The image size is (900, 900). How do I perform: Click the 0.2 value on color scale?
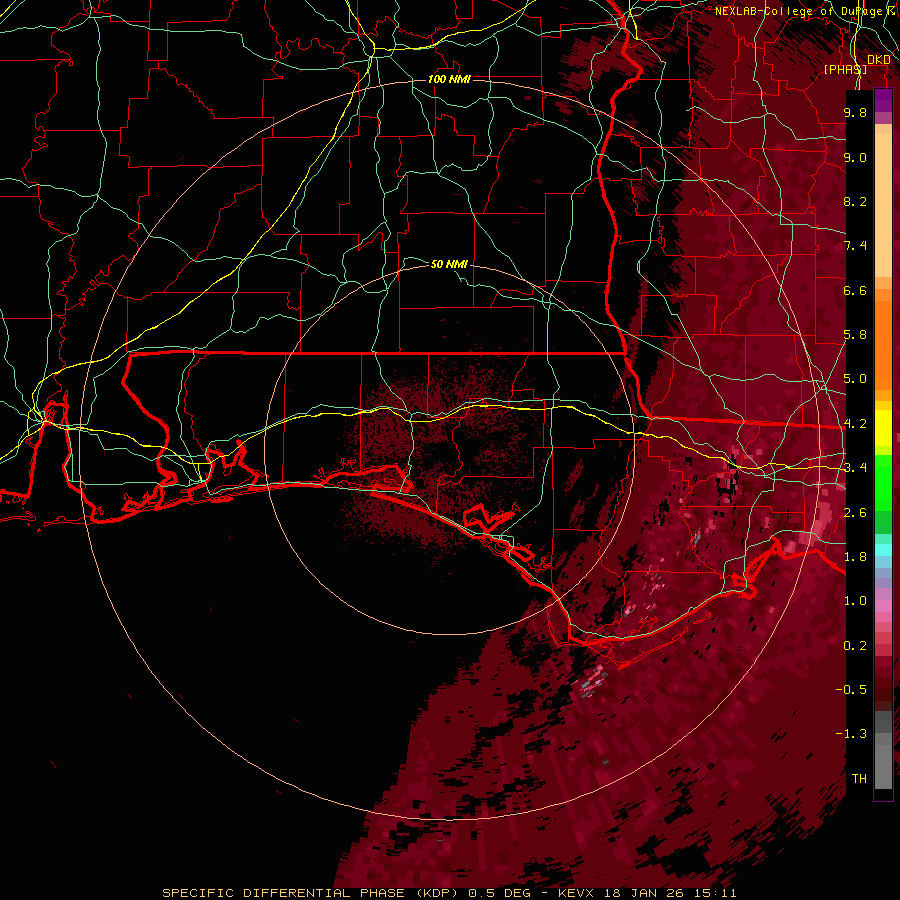(x=855, y=646)
